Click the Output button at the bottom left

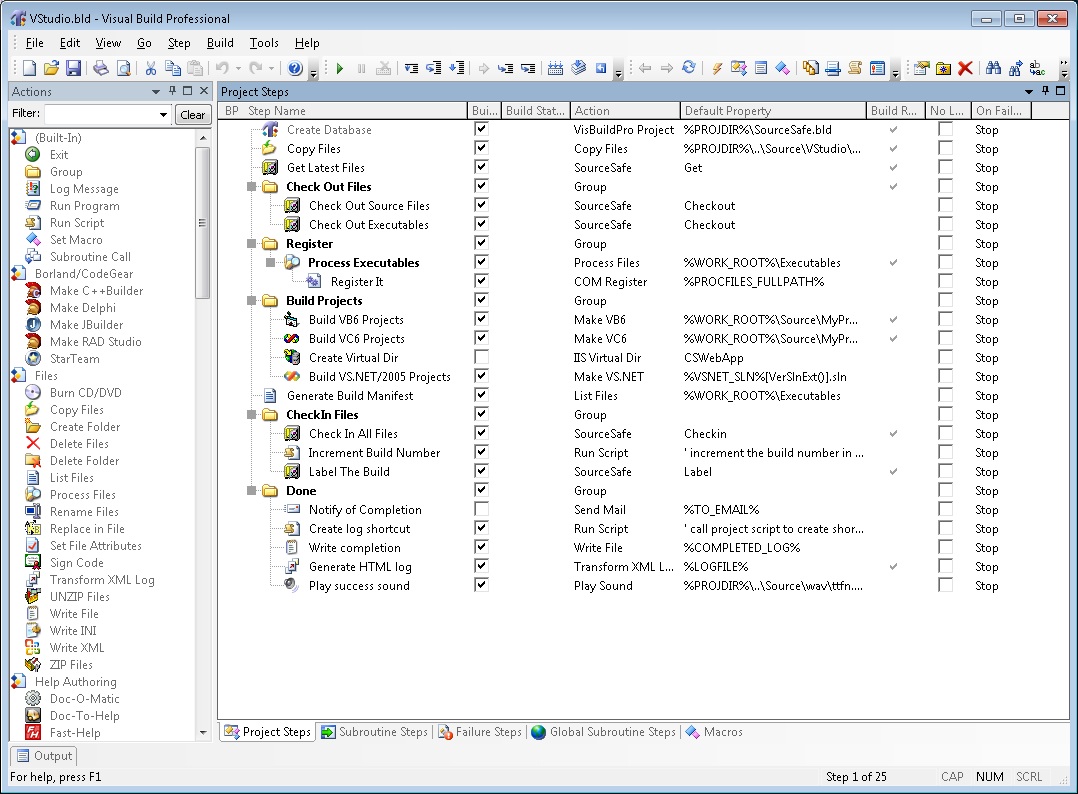point(42,756)
